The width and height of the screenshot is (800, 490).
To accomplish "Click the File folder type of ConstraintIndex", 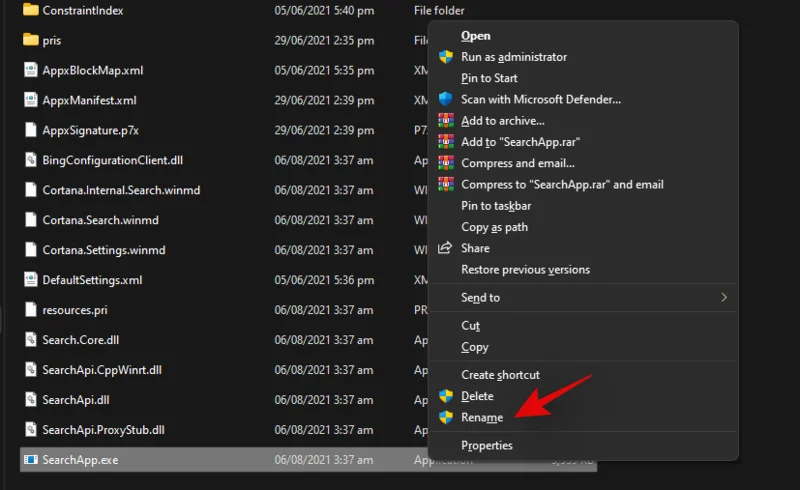I will [439, 10].
